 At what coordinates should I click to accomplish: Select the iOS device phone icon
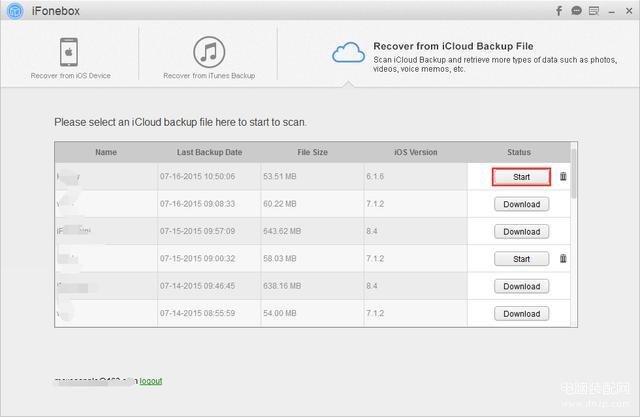coord(69,52)
